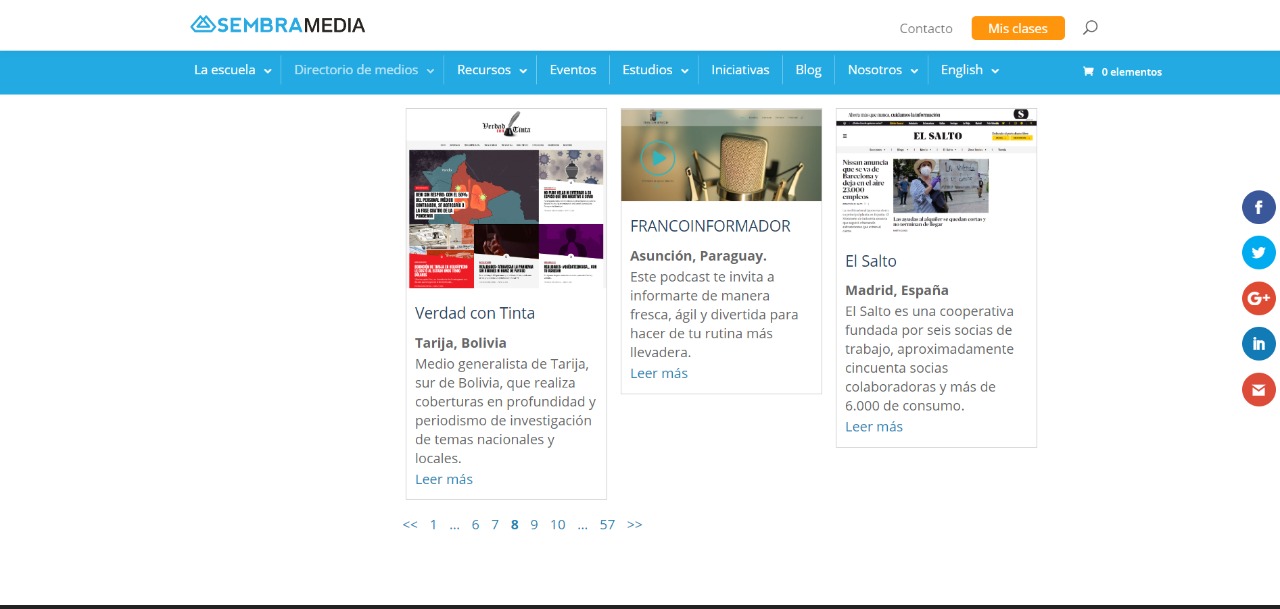1280x609 pixels.
Task: Open the Contacto link
Action: click(925, 28)
